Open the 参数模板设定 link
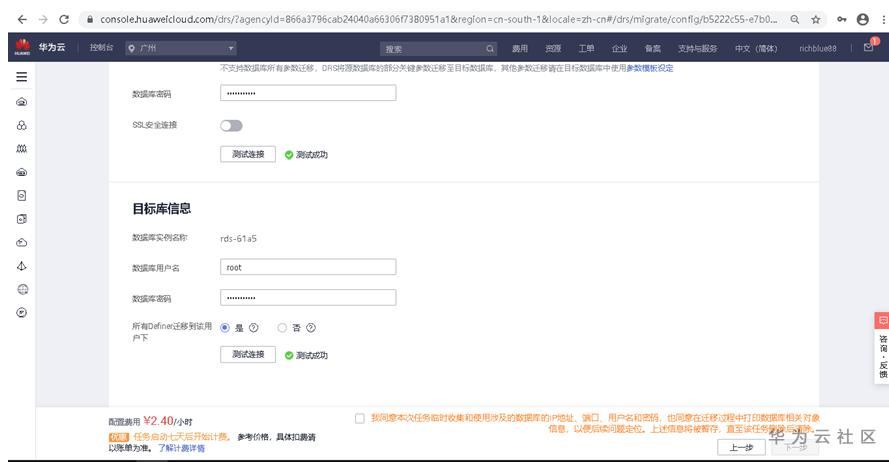The height and width of the screenshot is (462, 889). click(650, 68)
